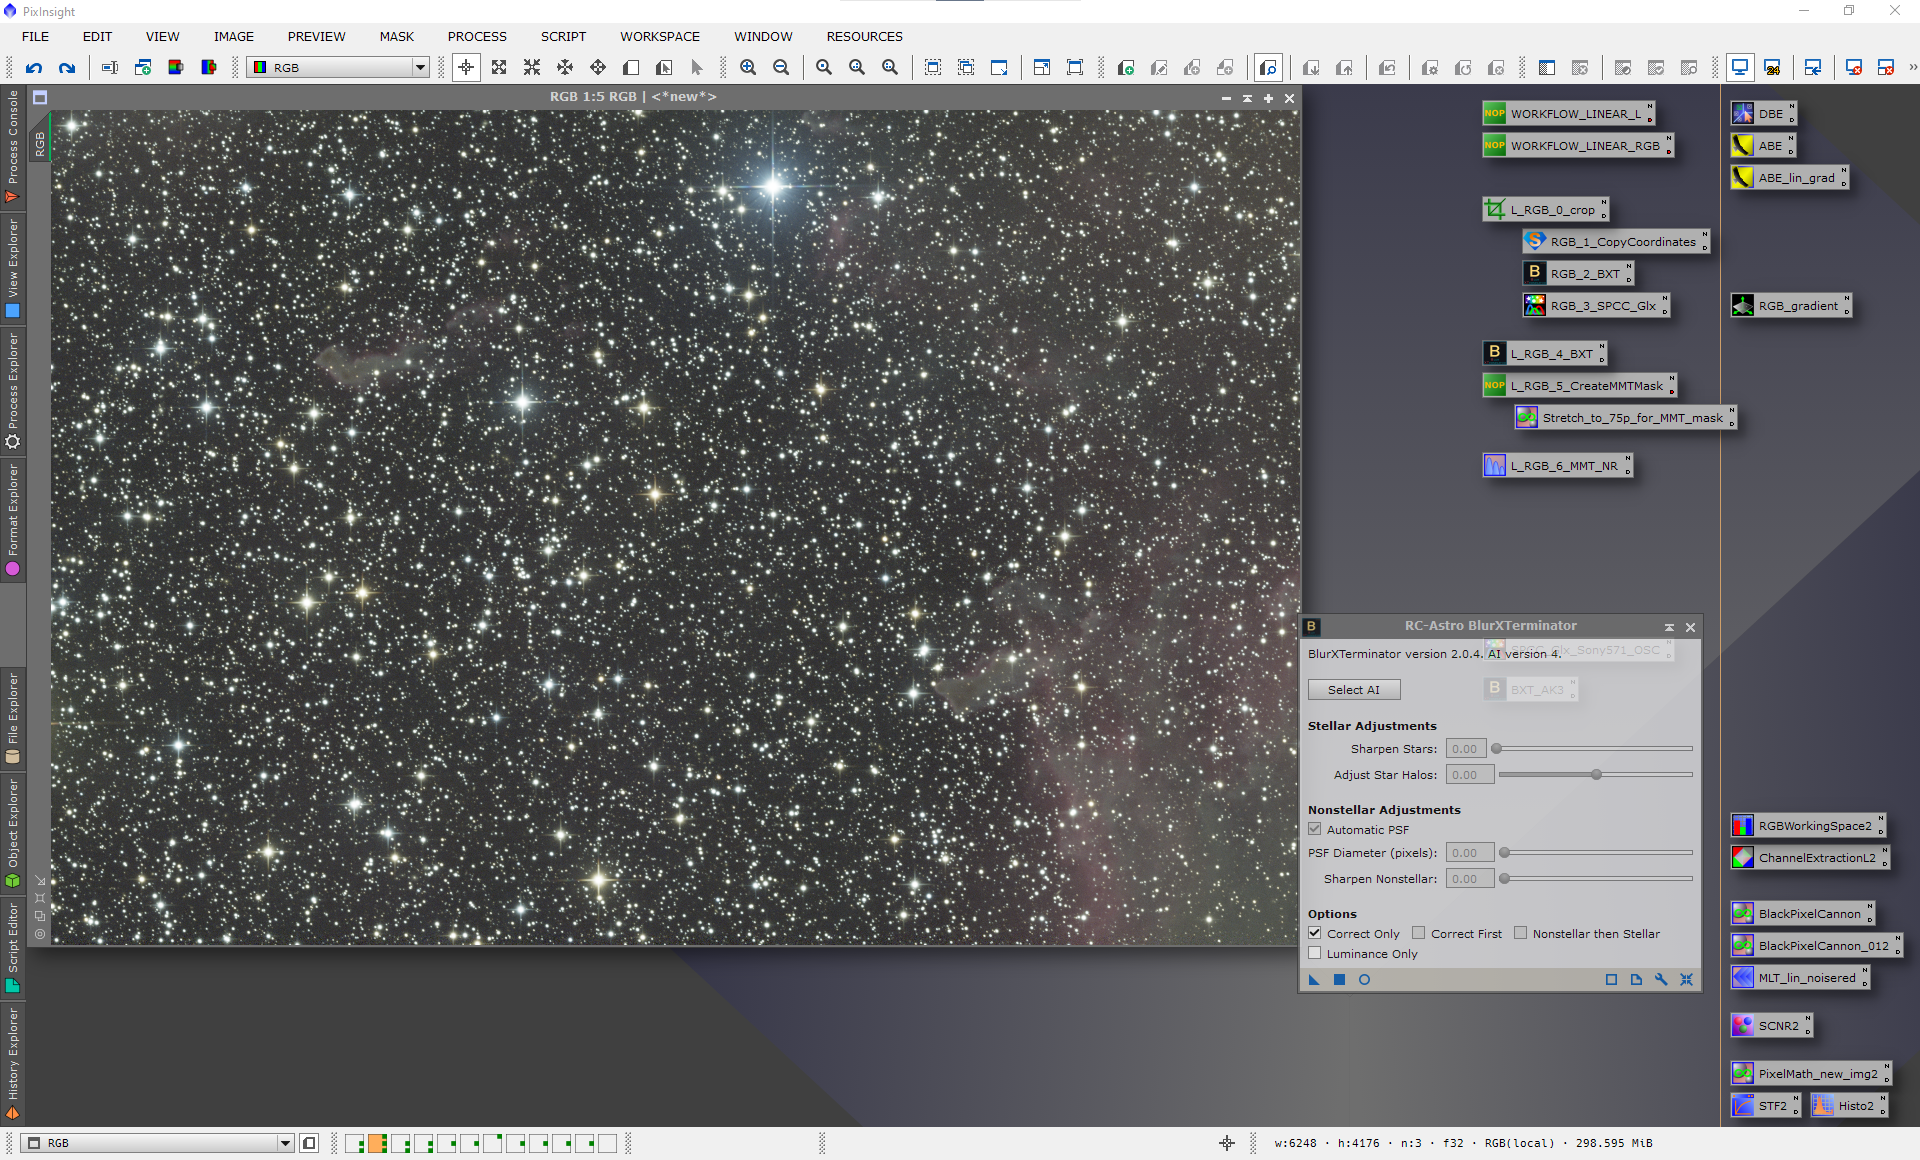Image resolution: width=1920 pixels, height=1160 pixels.
Task: Select RGB_3_SPCC_Glx process icon
Action: click(x=1596, y=306)
